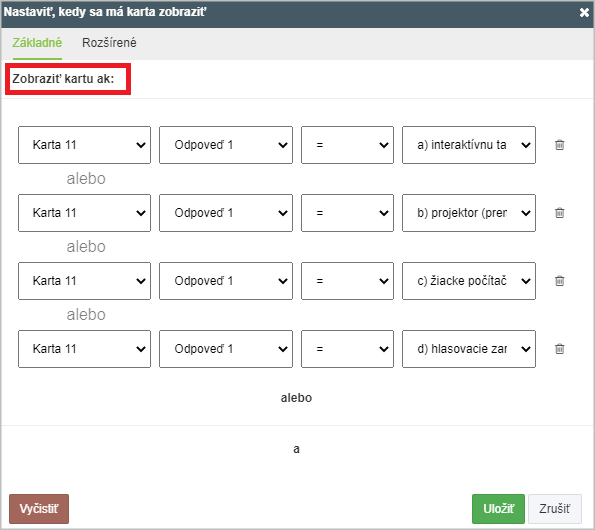This screenshot has height=530, width=595.
Task: Switch to the Rozšírené tab
Action: 109,42
